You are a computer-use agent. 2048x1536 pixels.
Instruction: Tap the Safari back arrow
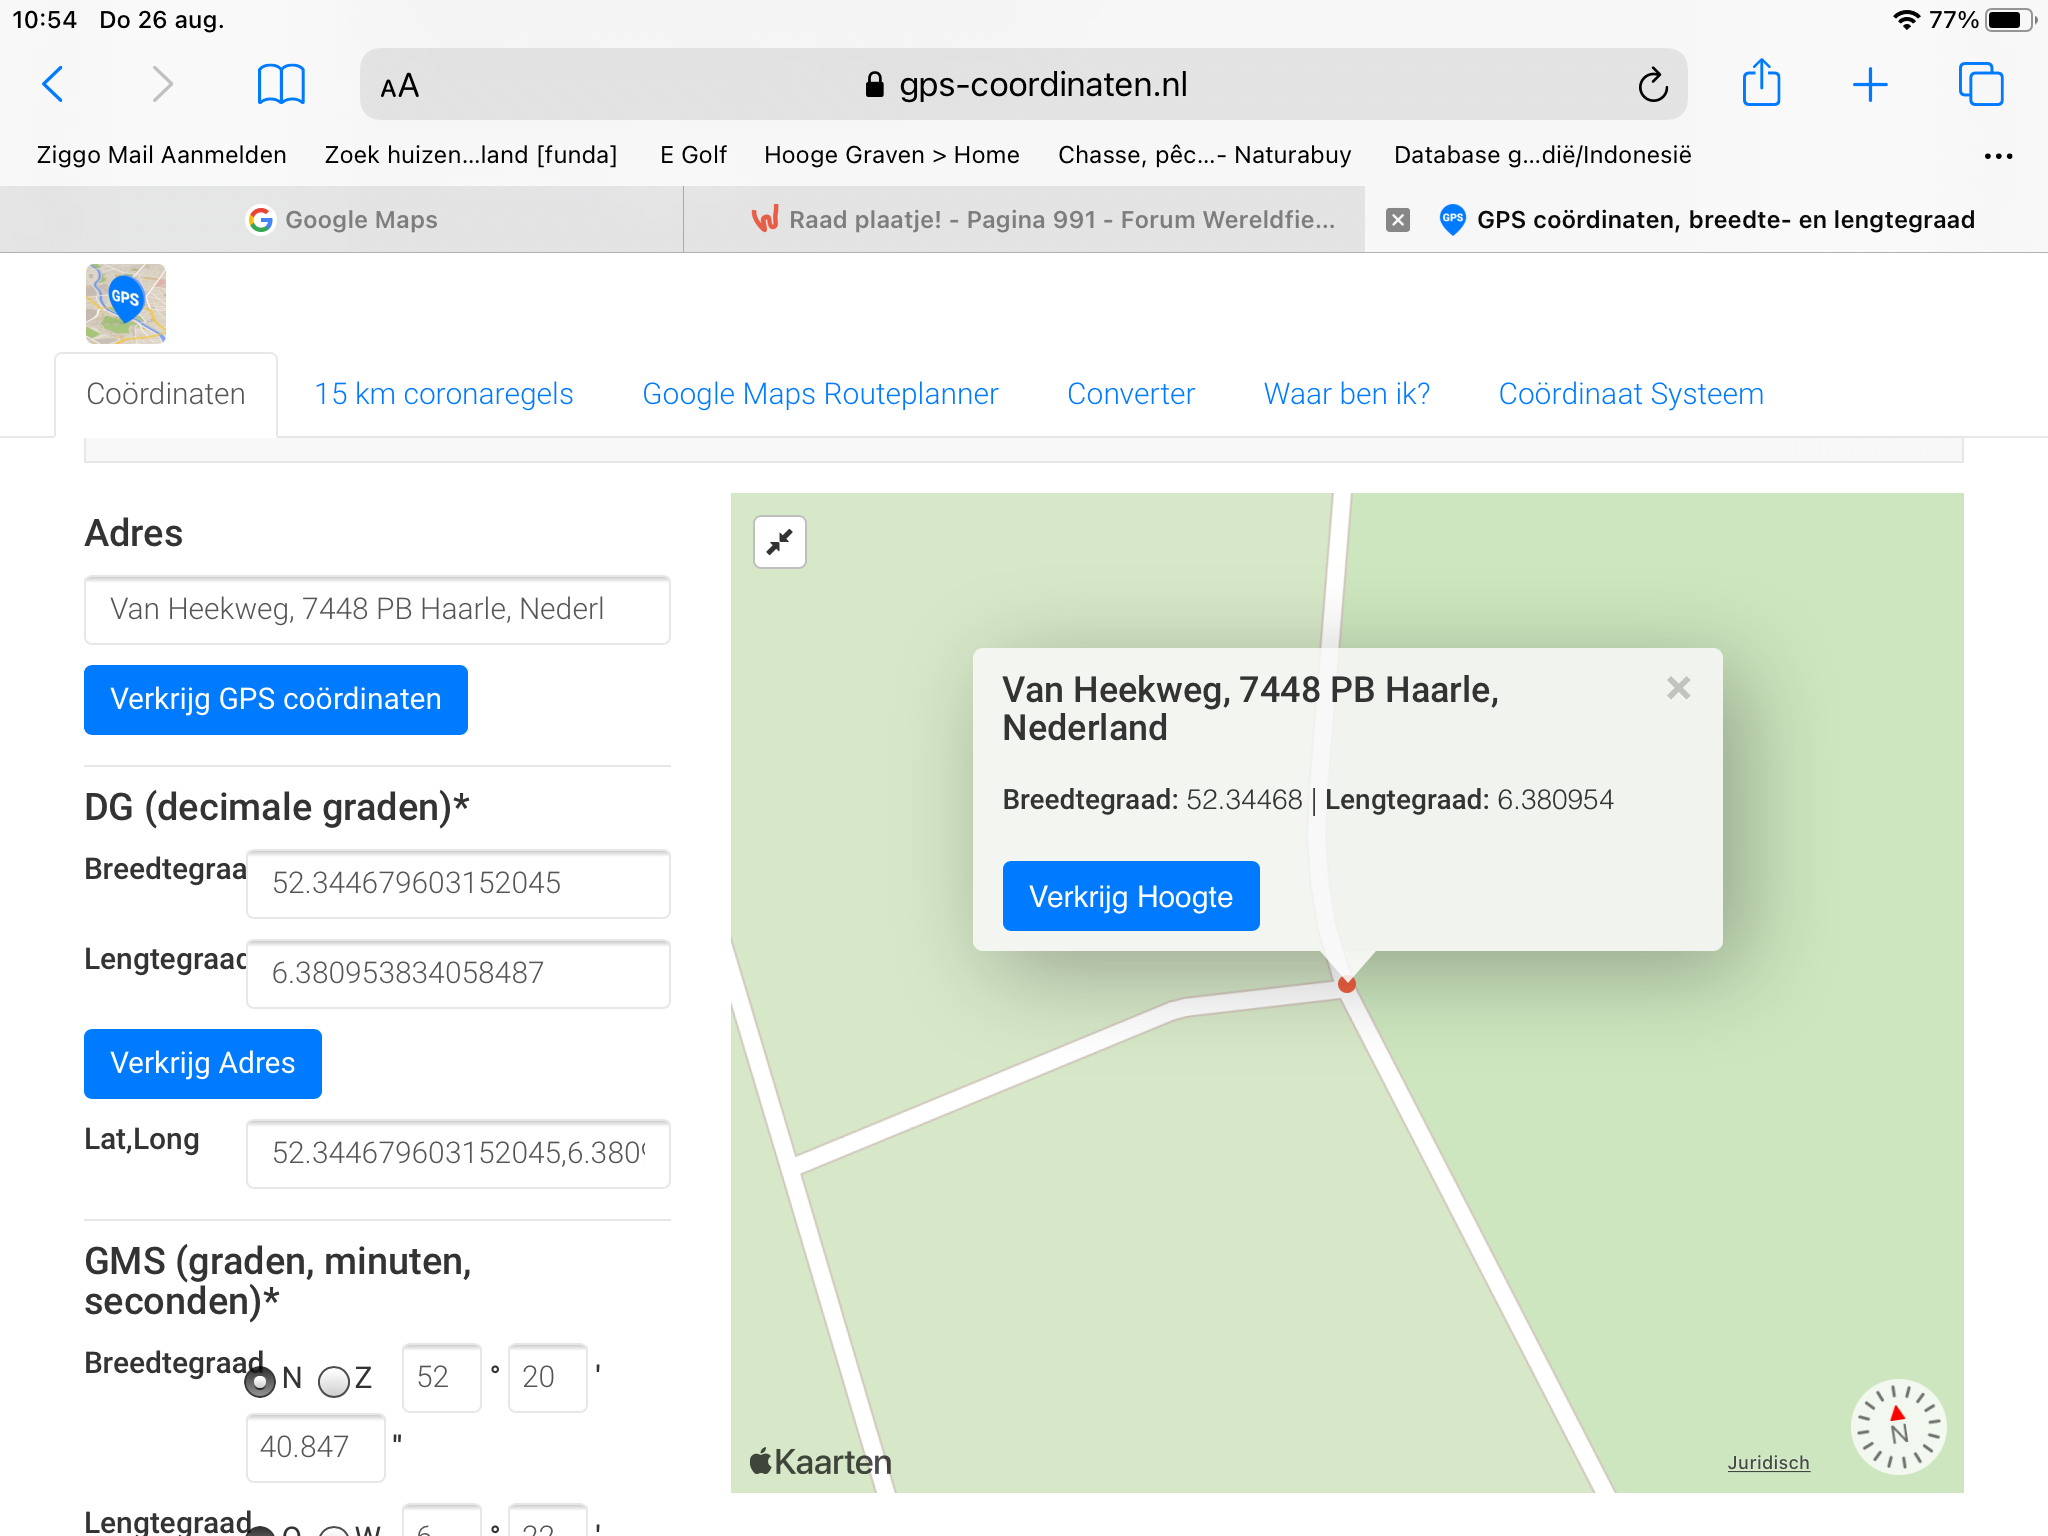tap(54, 84)
